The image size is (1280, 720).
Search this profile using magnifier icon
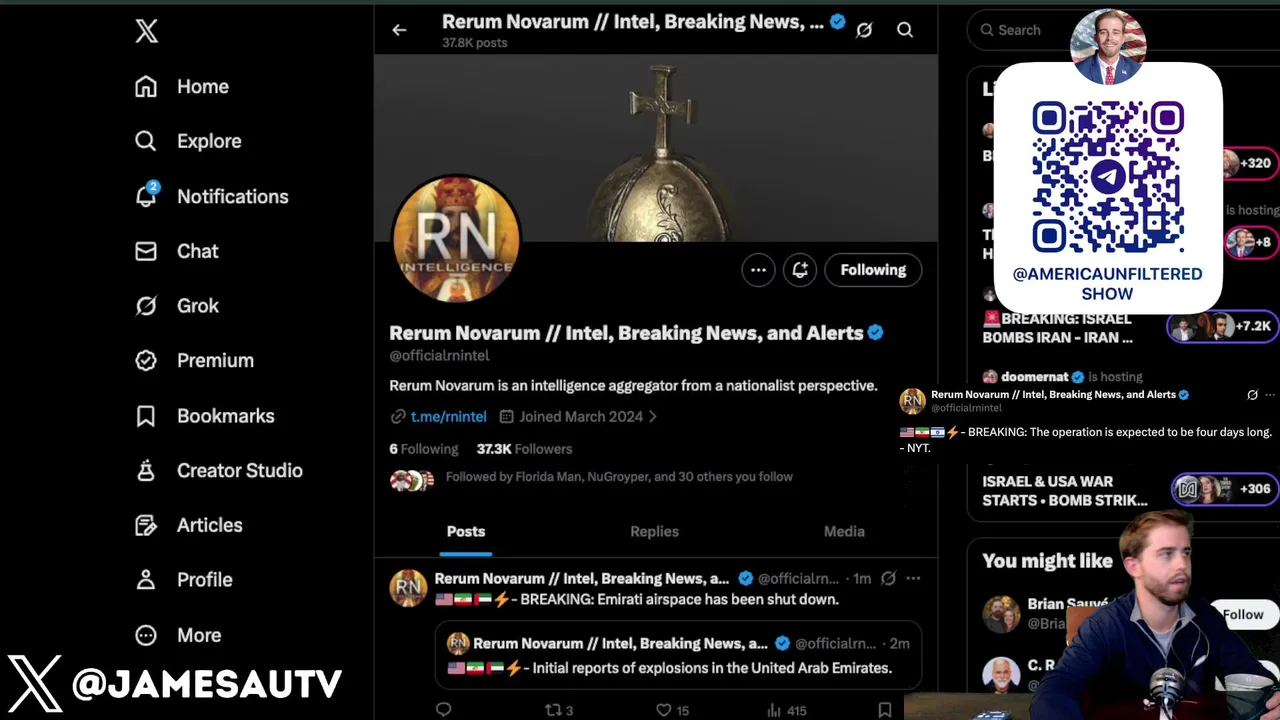pos(905,30)
